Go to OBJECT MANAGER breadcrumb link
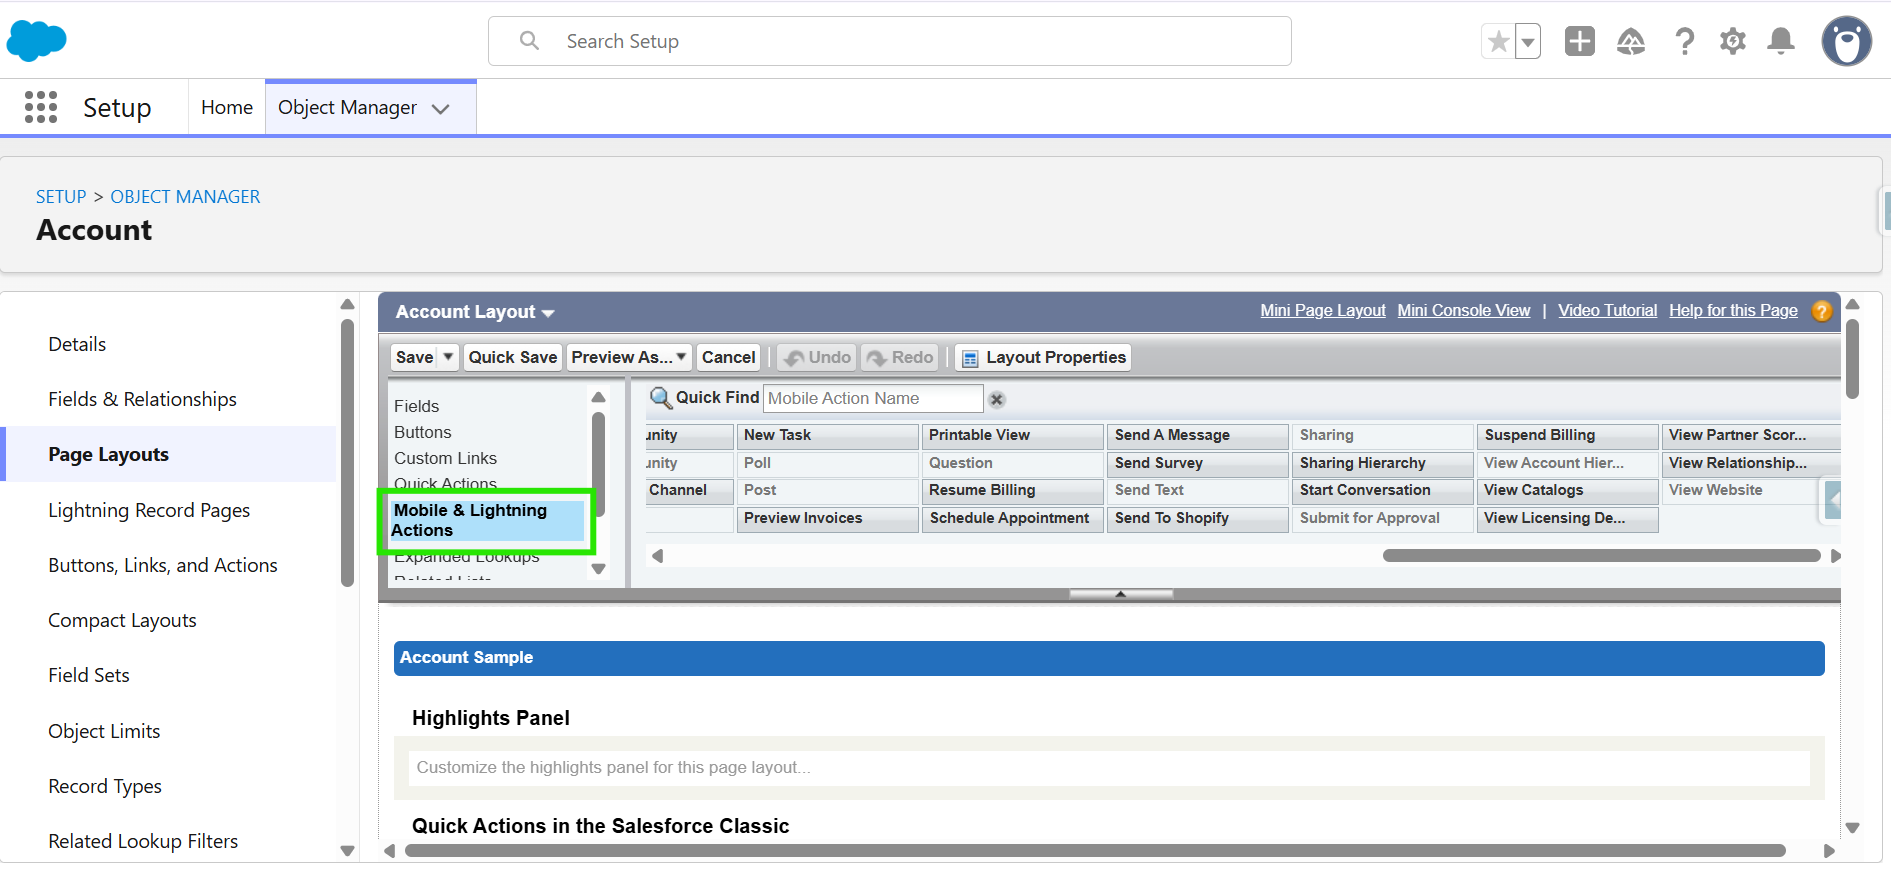This screenshot has width=1891, height=876. tap(185, 197)
